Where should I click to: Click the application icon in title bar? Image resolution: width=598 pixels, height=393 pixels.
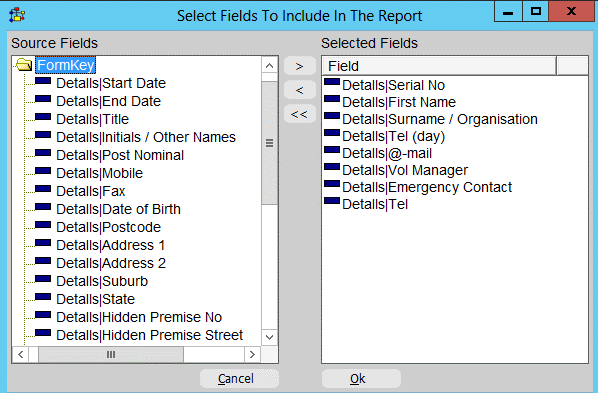click(x=17, y=16)
